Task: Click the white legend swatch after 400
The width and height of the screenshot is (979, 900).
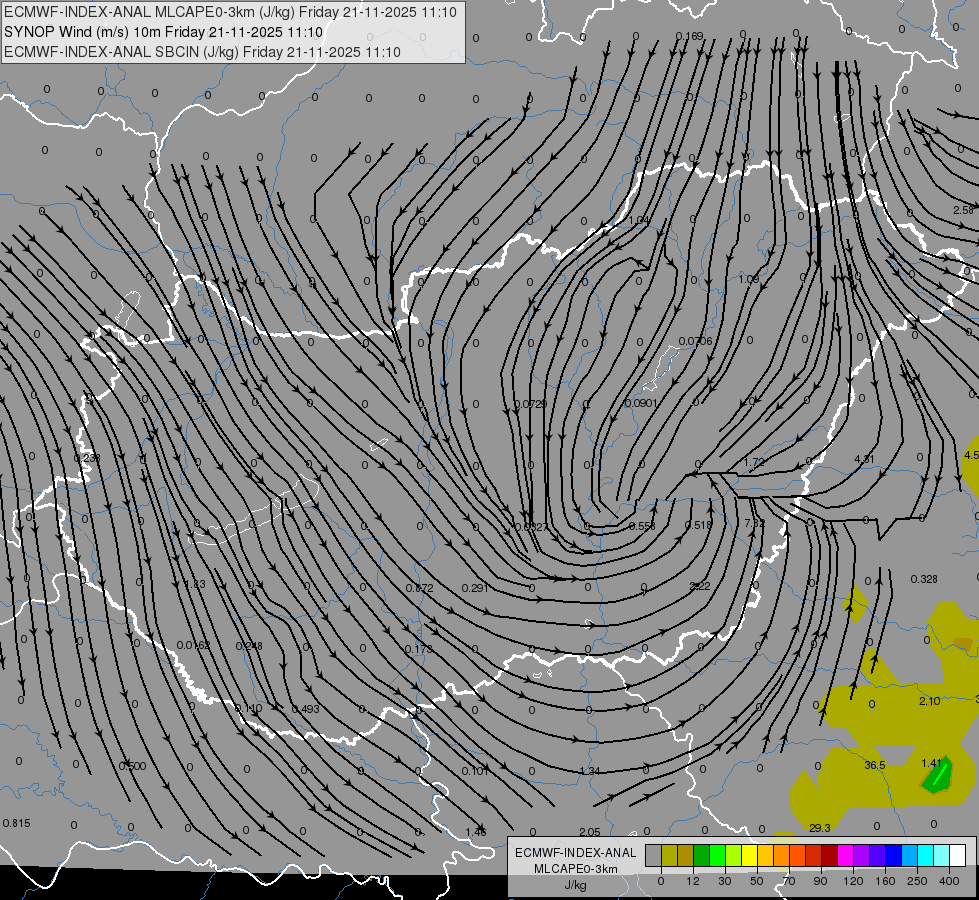Action: pyautogui.click(x=957, y=856)
